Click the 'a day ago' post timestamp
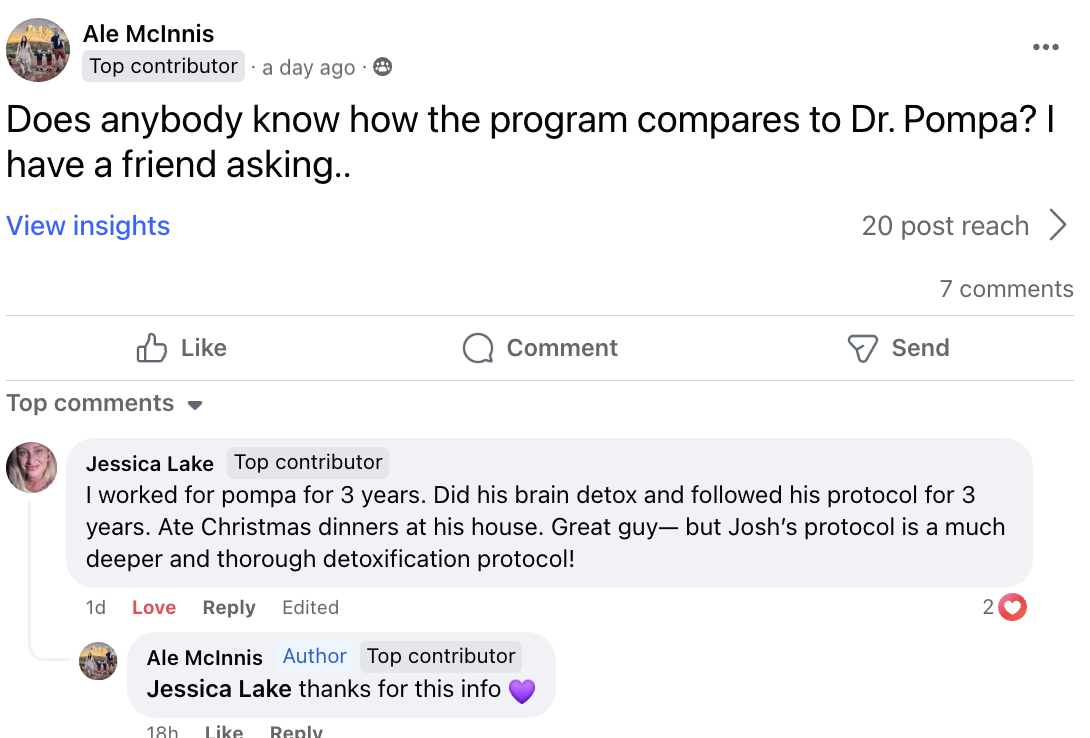This screenshot has height=738, width=1090. (x=309, y=67)
